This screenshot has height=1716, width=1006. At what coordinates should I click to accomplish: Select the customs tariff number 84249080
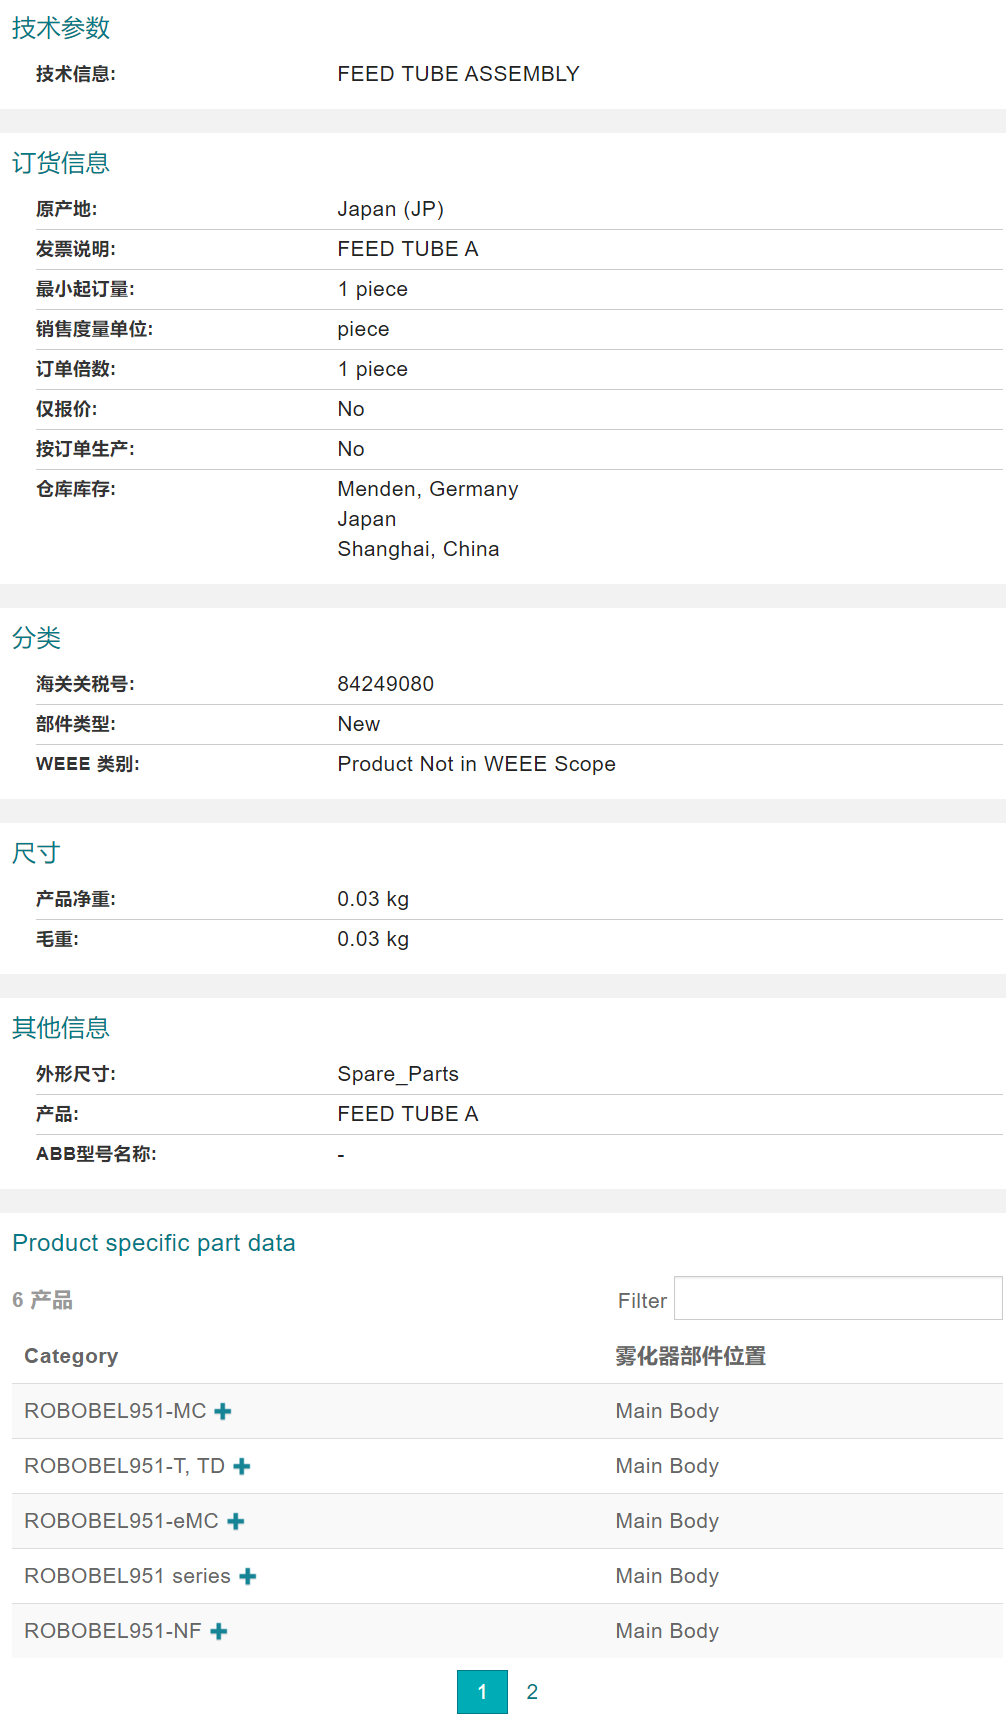coord(386,684)
